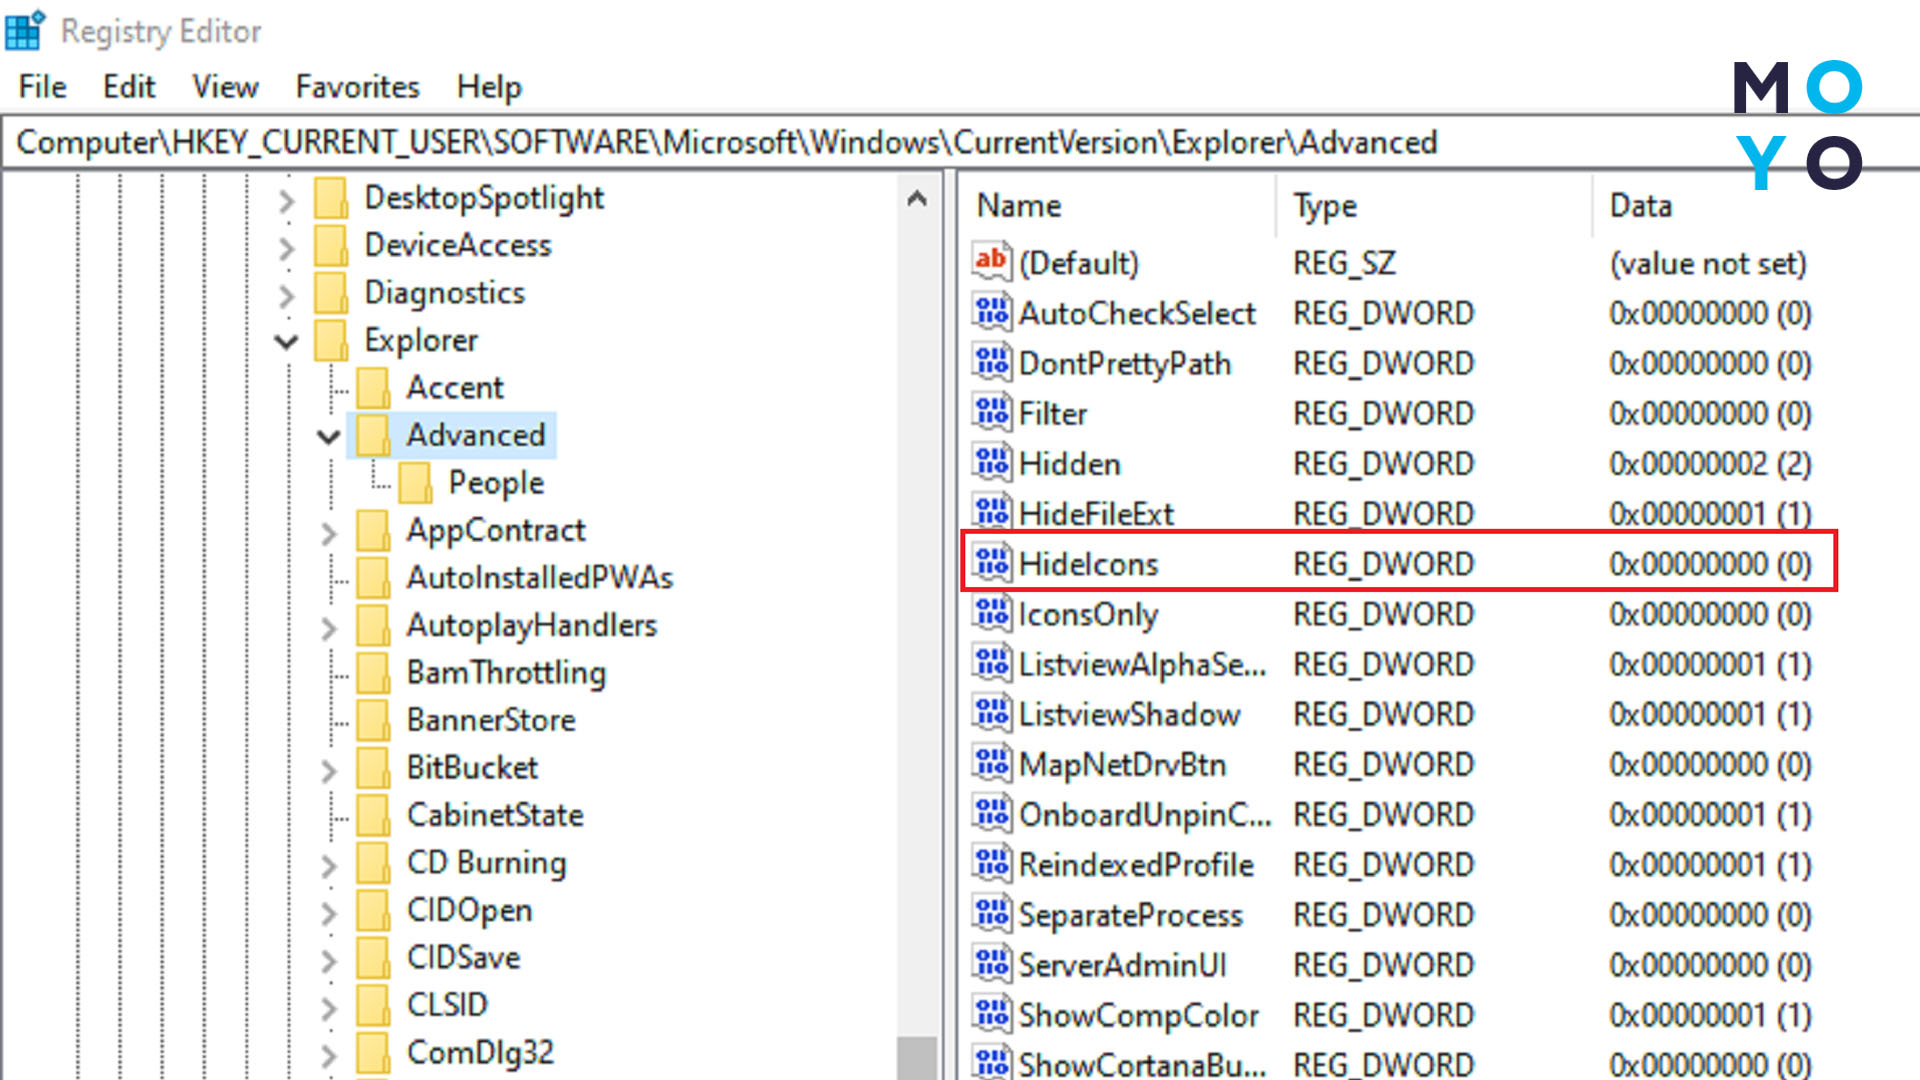The image size is (1920, 1080).
Task: Click the string icon next to (Default)
Action: (x=991, y=262)
